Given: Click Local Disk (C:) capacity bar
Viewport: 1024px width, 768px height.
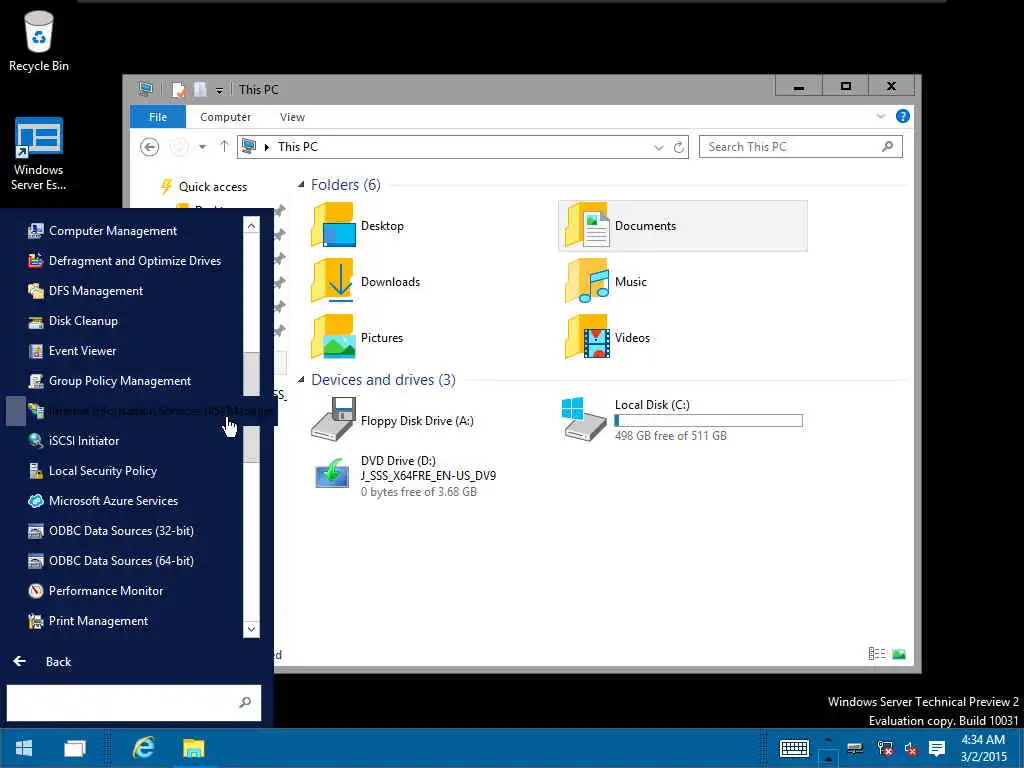Looking at the screenshot, I should pos(709,421).
